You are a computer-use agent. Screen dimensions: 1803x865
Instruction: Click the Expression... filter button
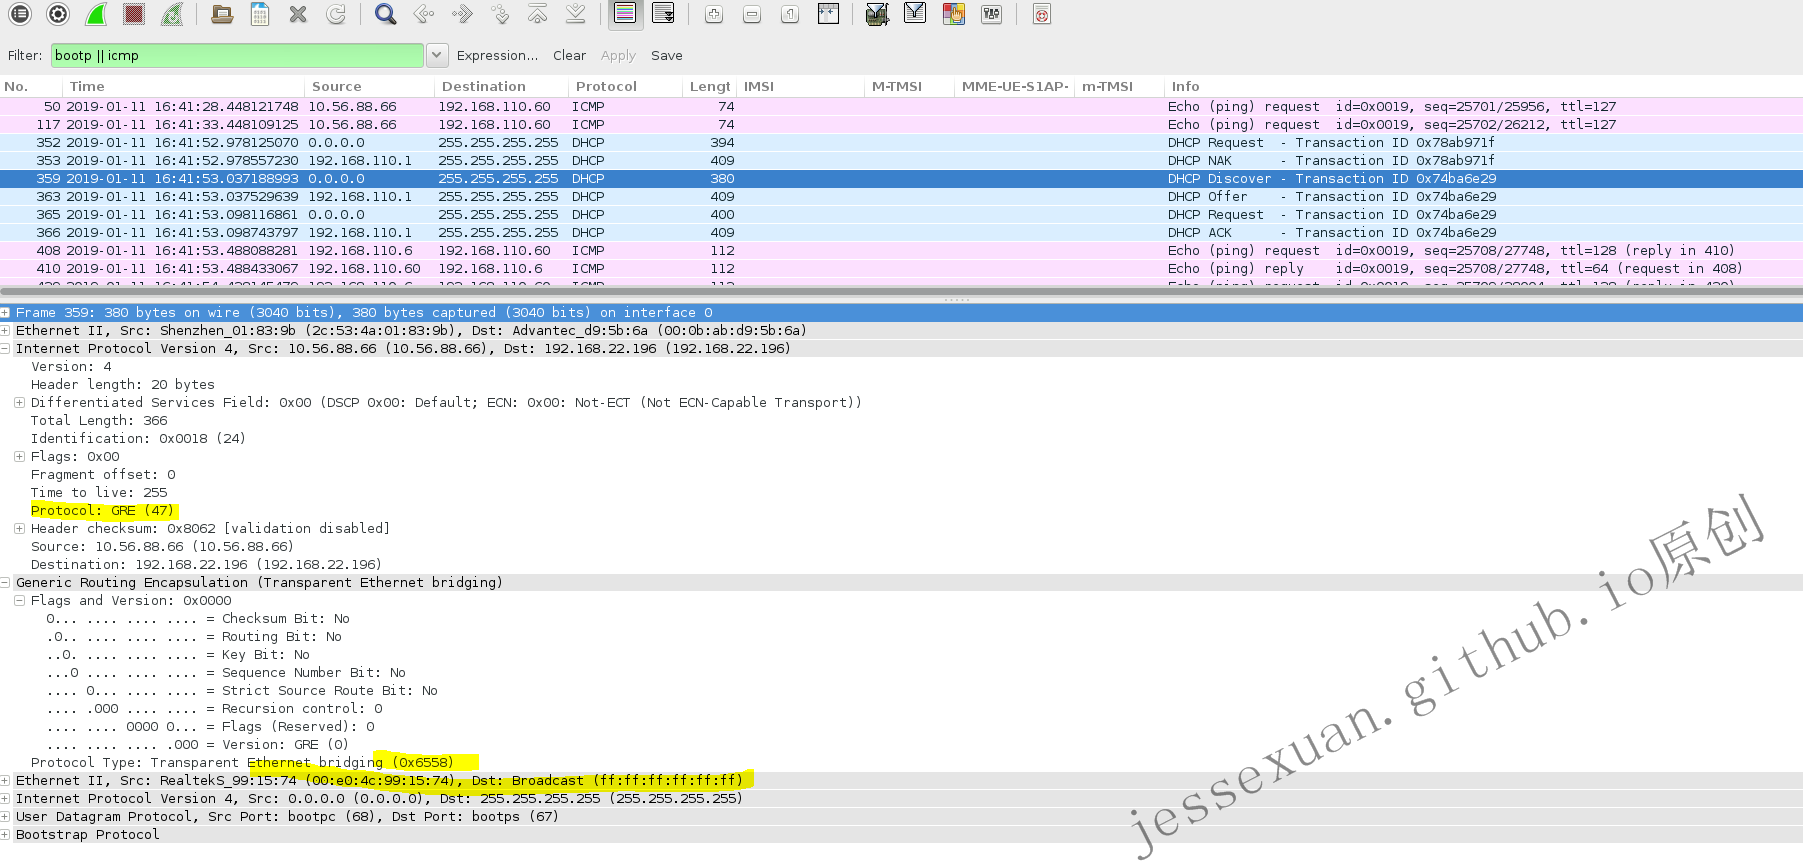click(497, 56)
